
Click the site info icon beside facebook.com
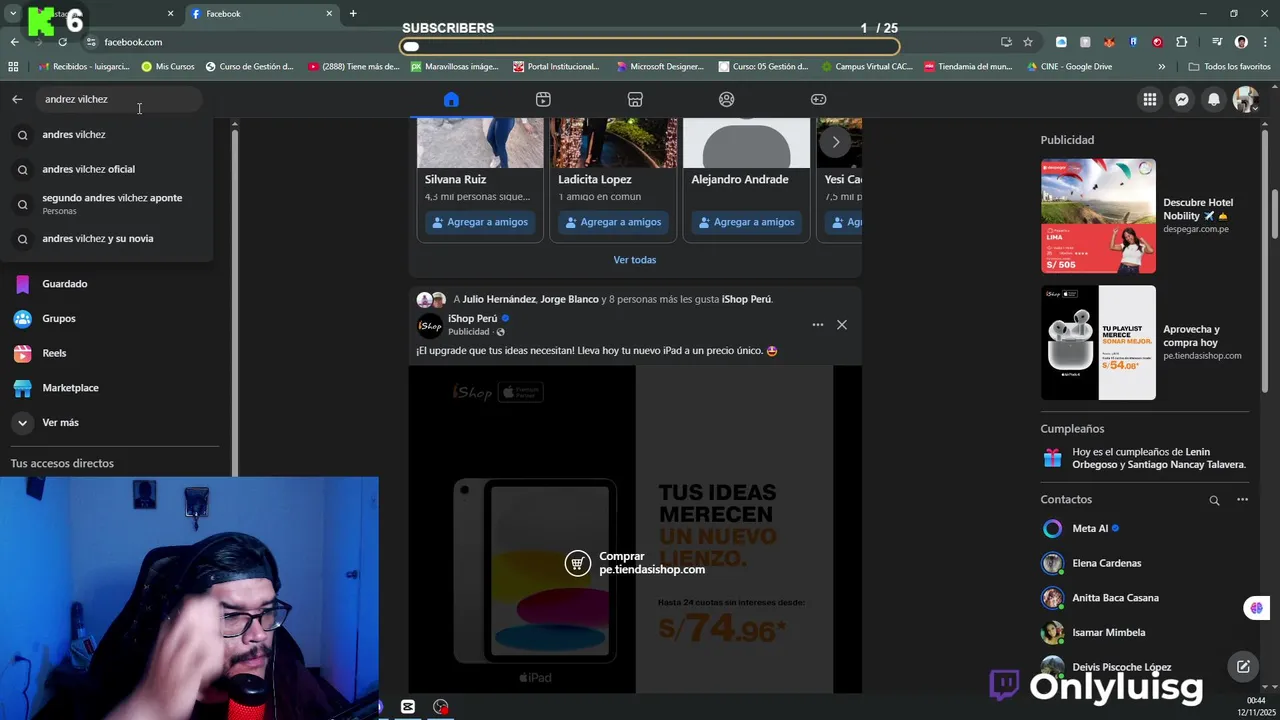[x=91, y=42]
